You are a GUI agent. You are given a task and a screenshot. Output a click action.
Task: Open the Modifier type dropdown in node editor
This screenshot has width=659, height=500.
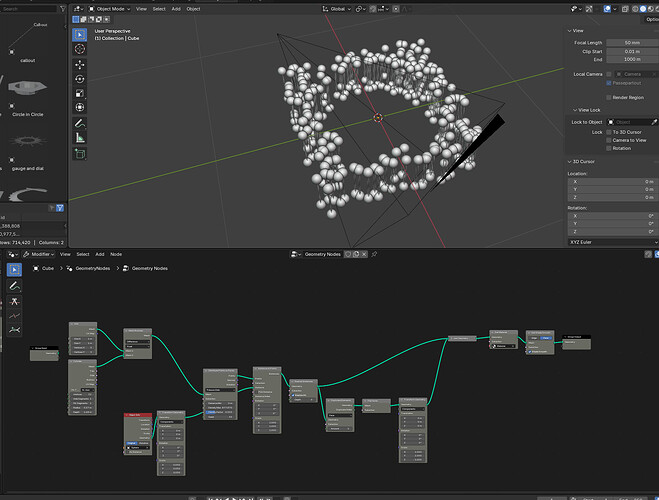point(39,254)
